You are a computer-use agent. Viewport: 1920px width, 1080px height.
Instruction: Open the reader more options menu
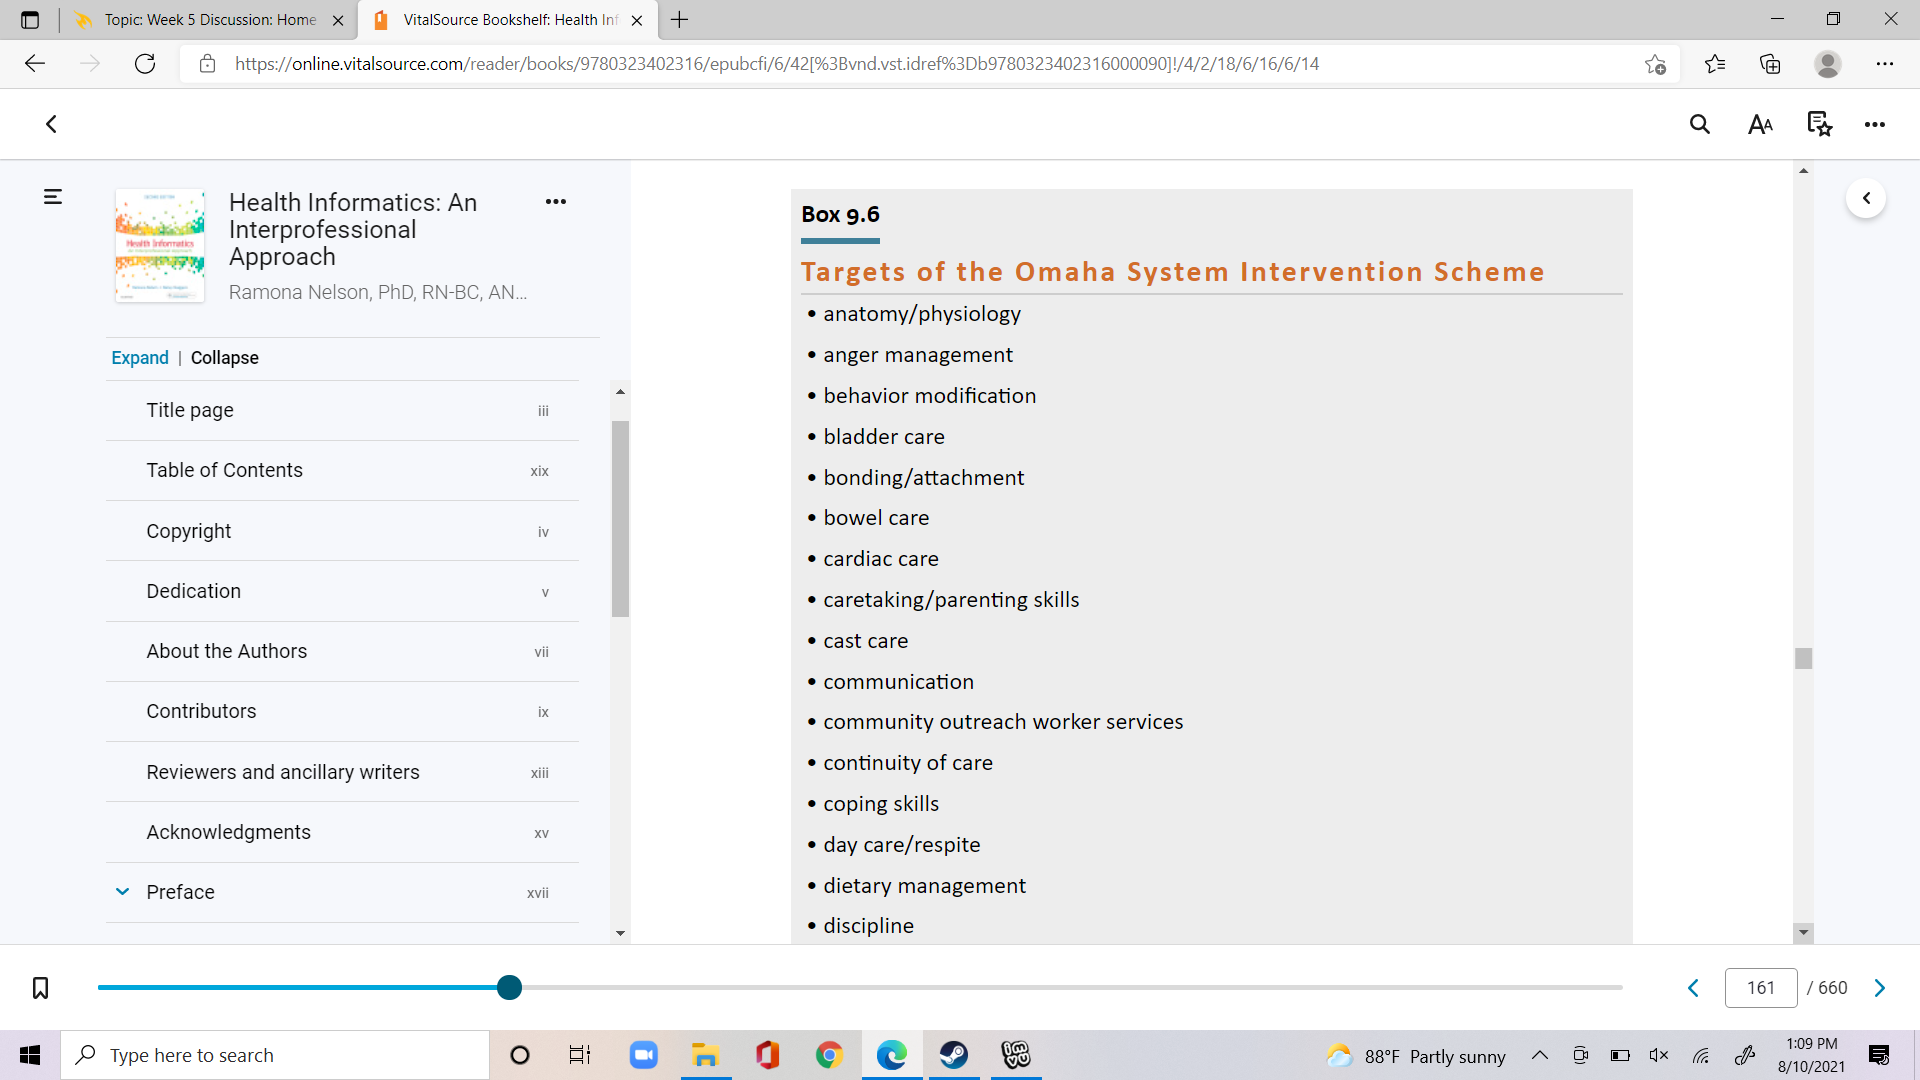click(1875, 125)
